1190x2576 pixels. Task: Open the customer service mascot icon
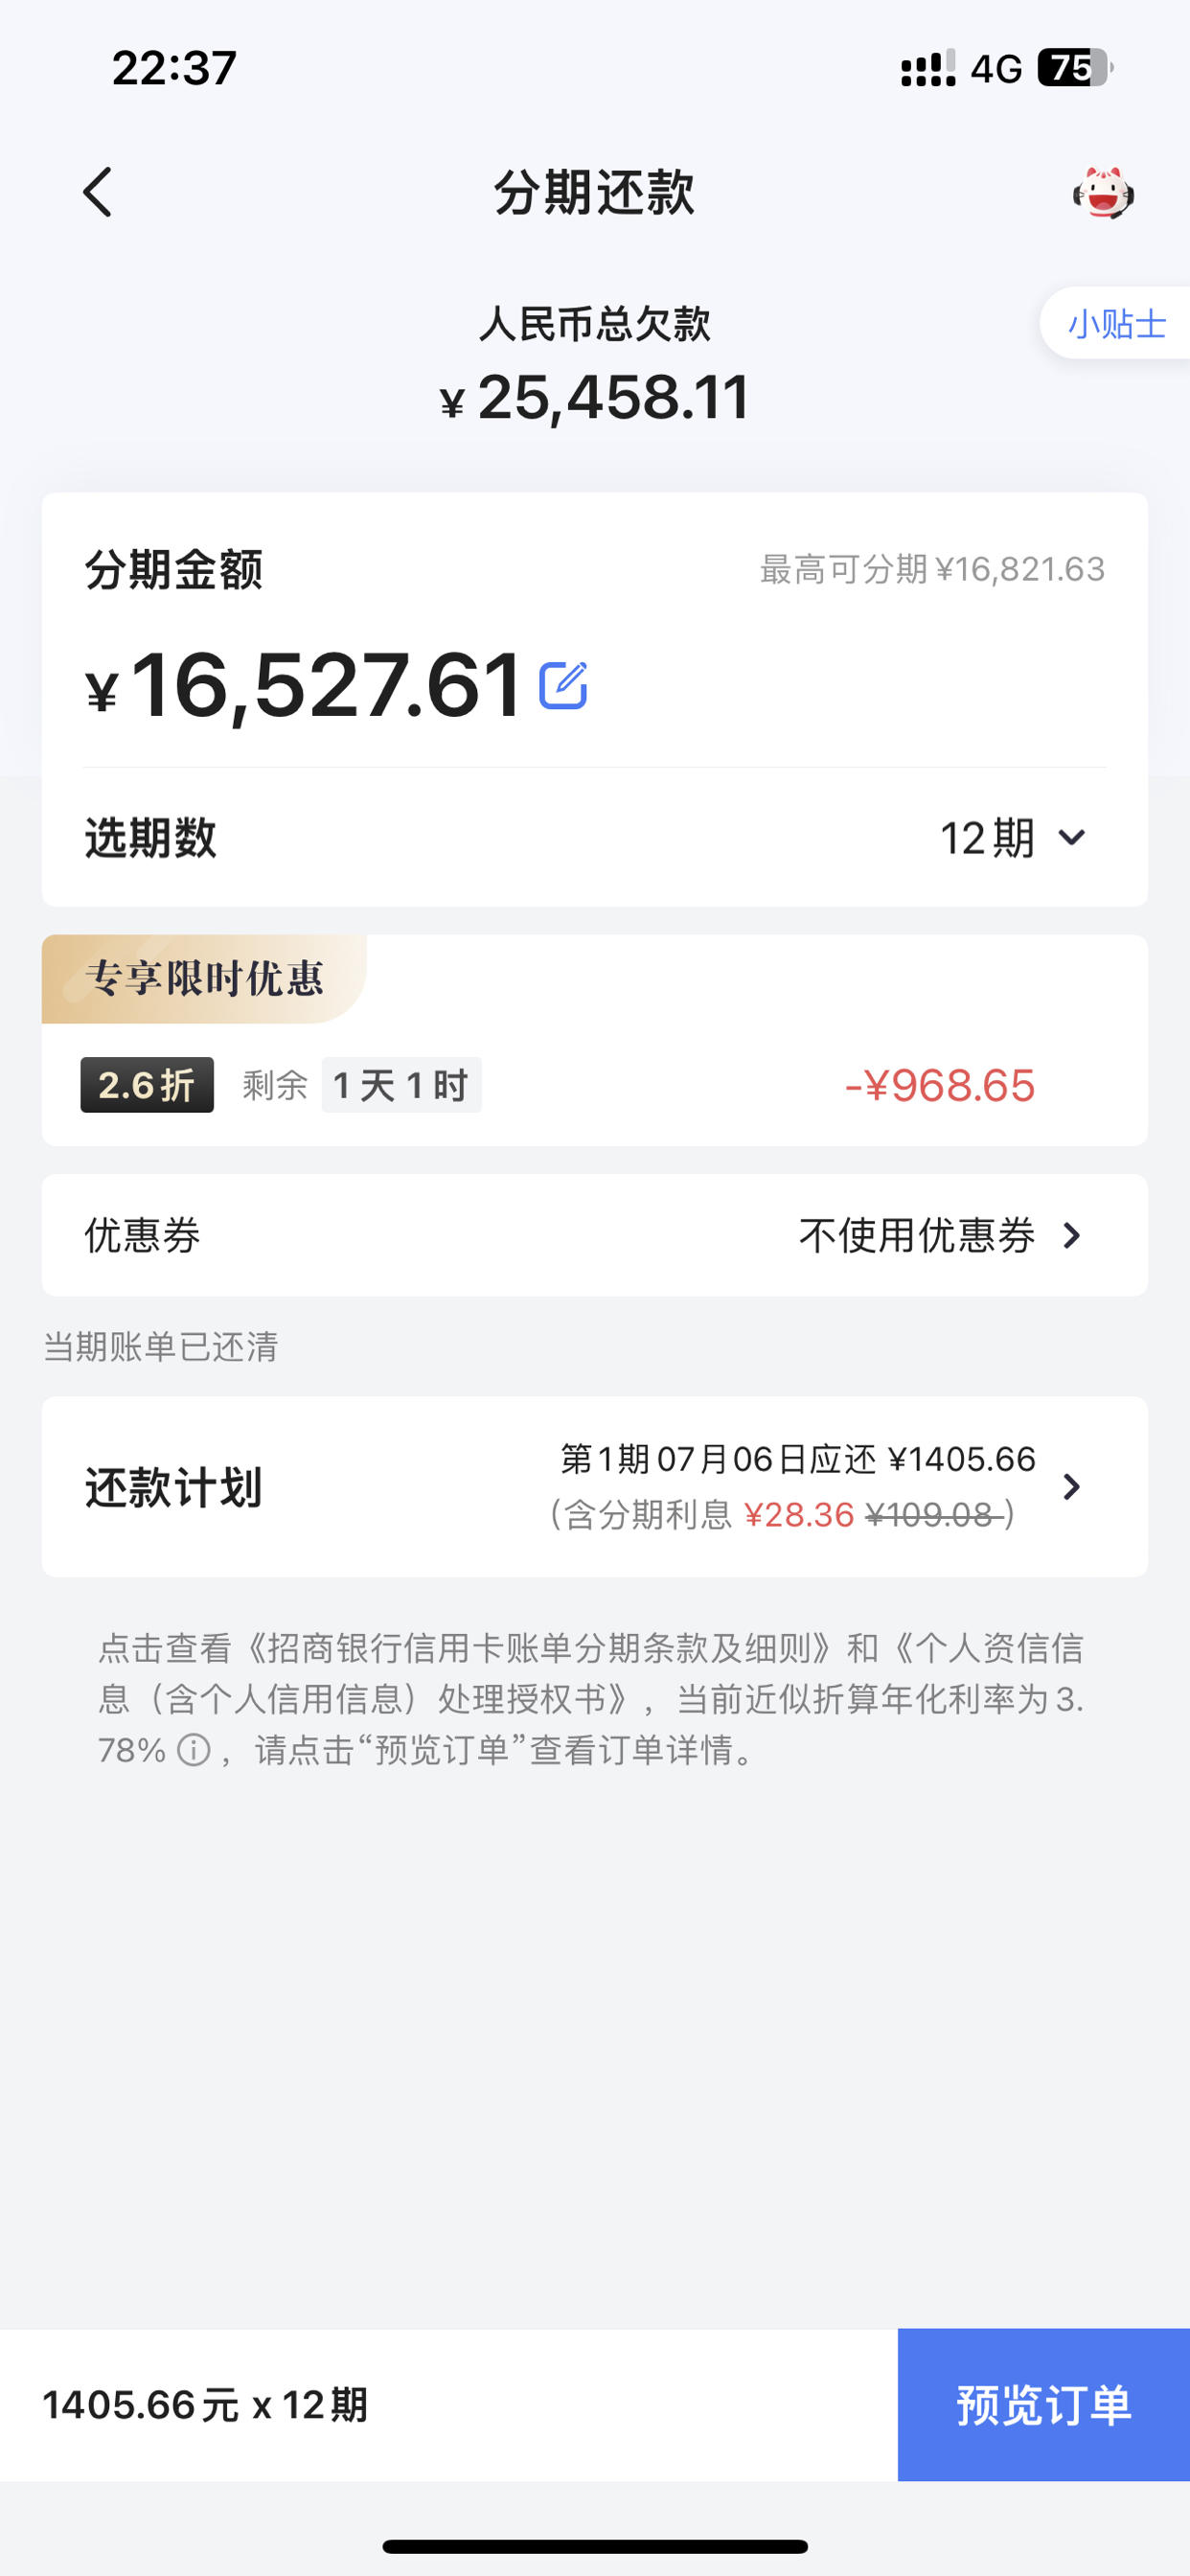(1103, 192)
